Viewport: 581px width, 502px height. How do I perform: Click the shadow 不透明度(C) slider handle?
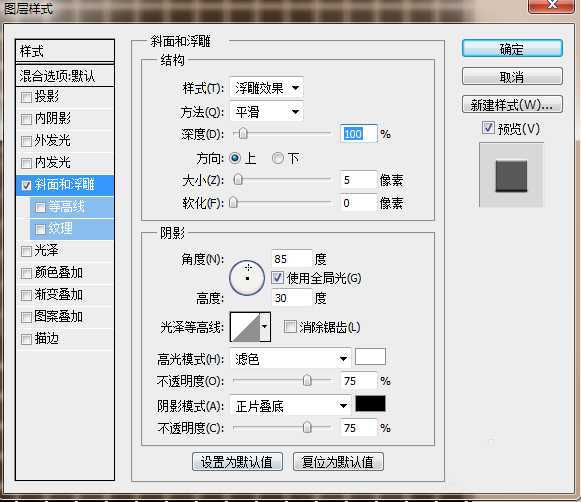click(x=307, y=428)
